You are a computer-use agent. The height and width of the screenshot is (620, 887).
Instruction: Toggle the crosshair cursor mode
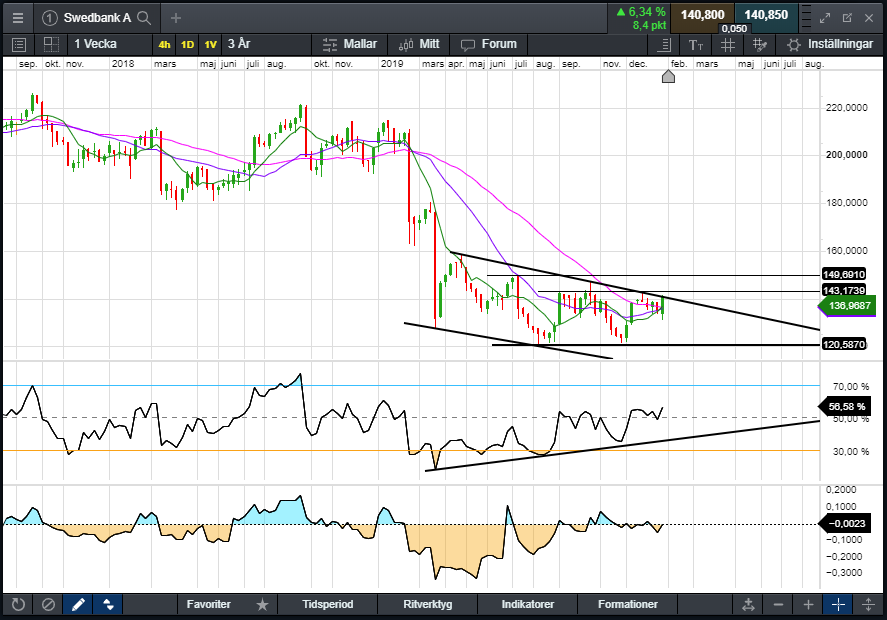[x=838, y=605]
